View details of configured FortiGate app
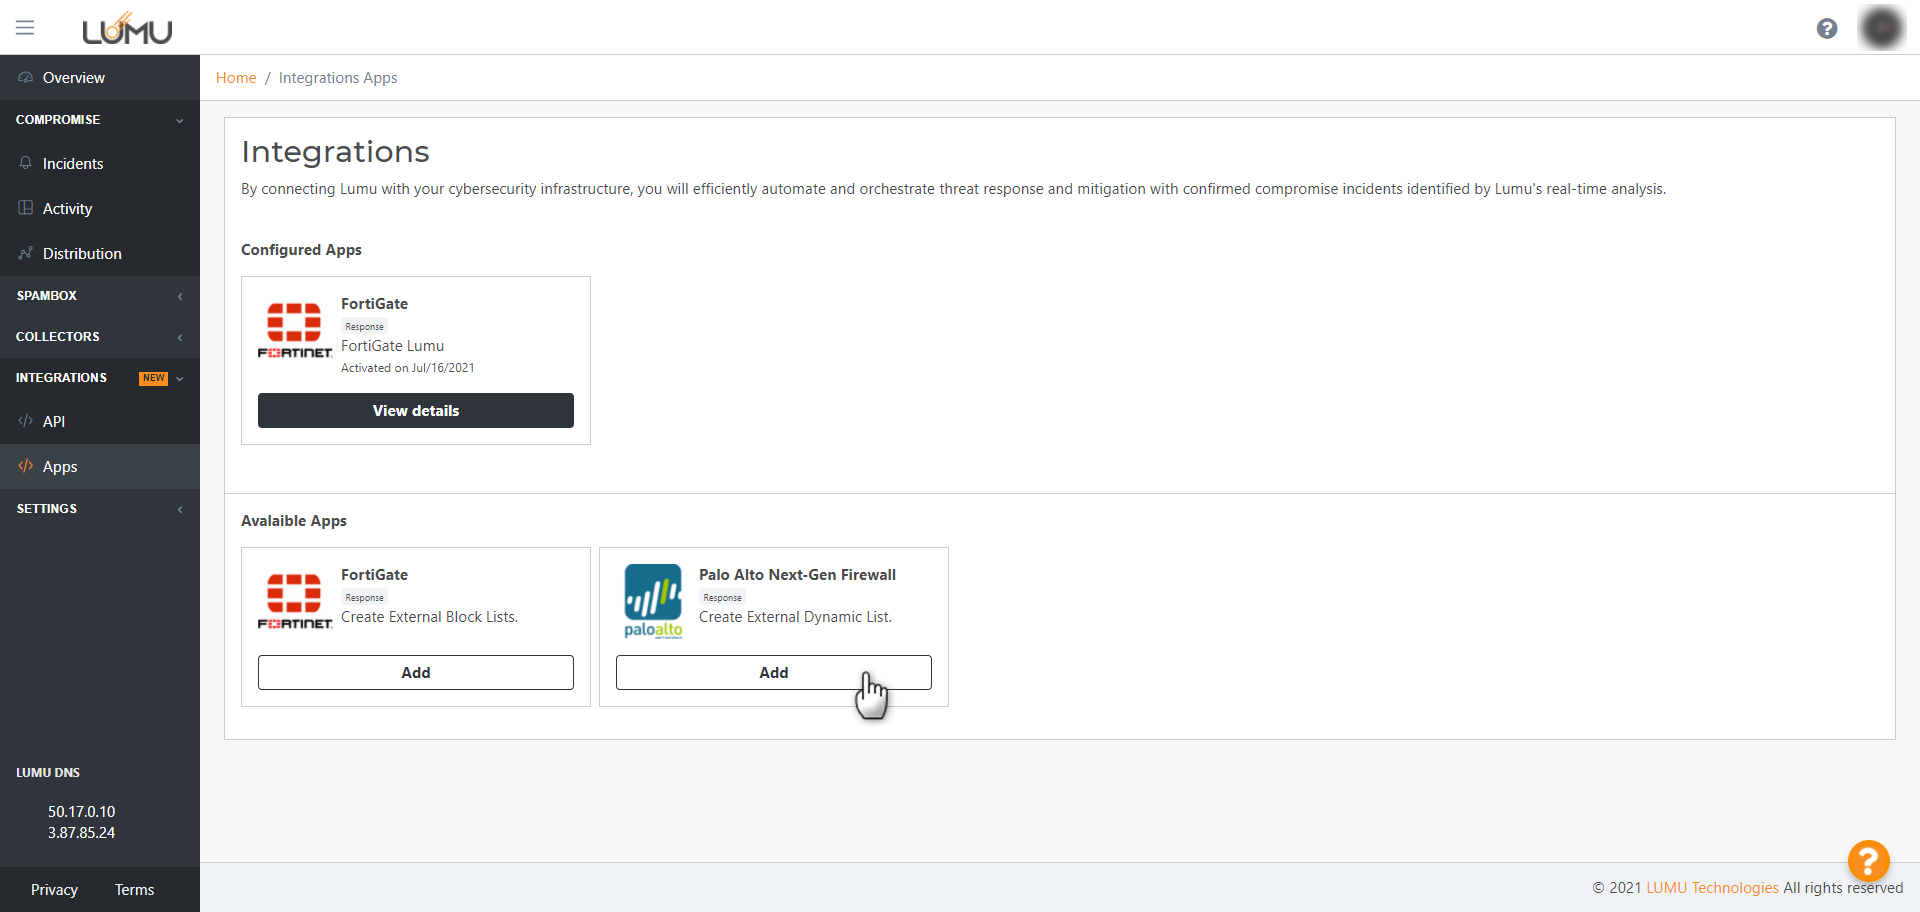The image size is (1920, 912). 415,411
